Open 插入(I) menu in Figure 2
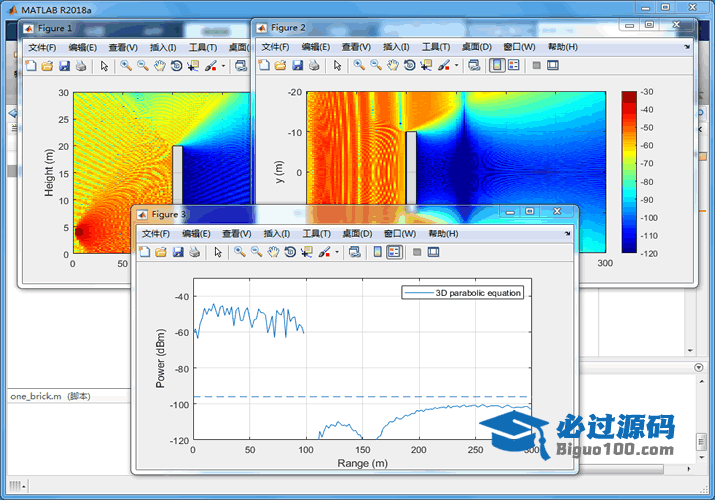This screenshot has width=715, height=500. coord(396,47)
